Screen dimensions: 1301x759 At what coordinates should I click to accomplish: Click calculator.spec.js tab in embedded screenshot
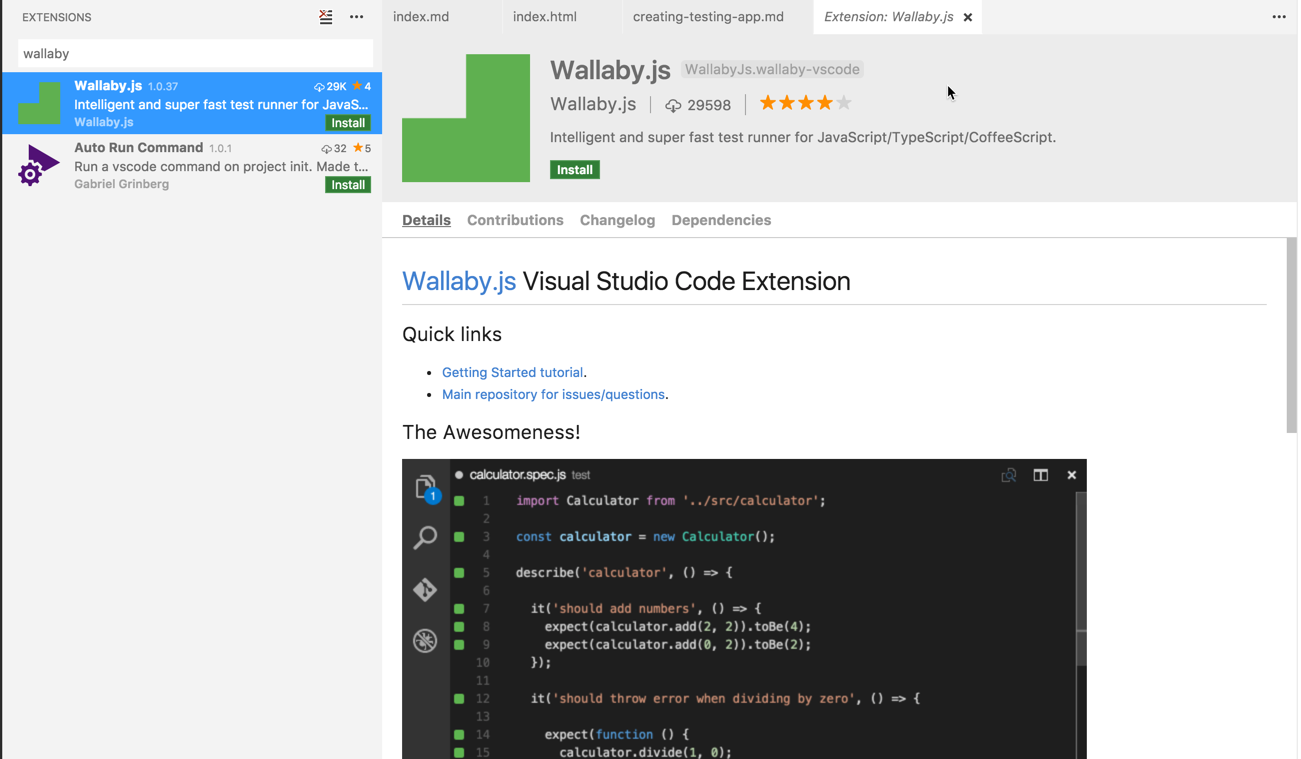(x=518, y=475)
